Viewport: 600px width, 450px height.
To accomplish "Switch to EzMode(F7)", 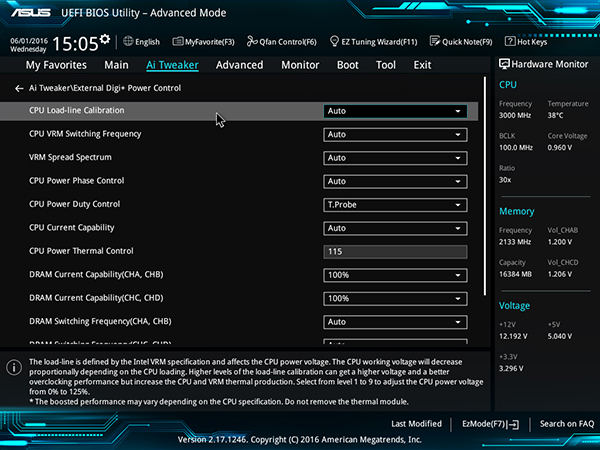I will 491,424.
